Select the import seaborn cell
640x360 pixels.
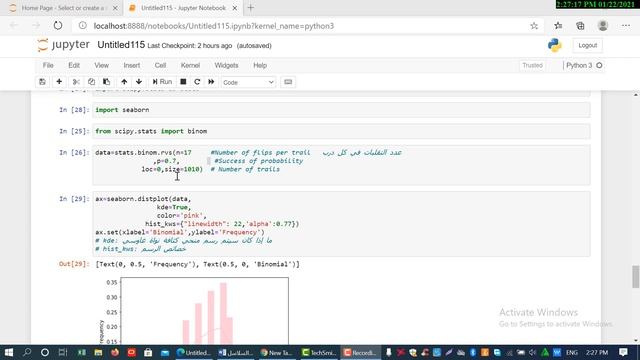click(341, 110)
